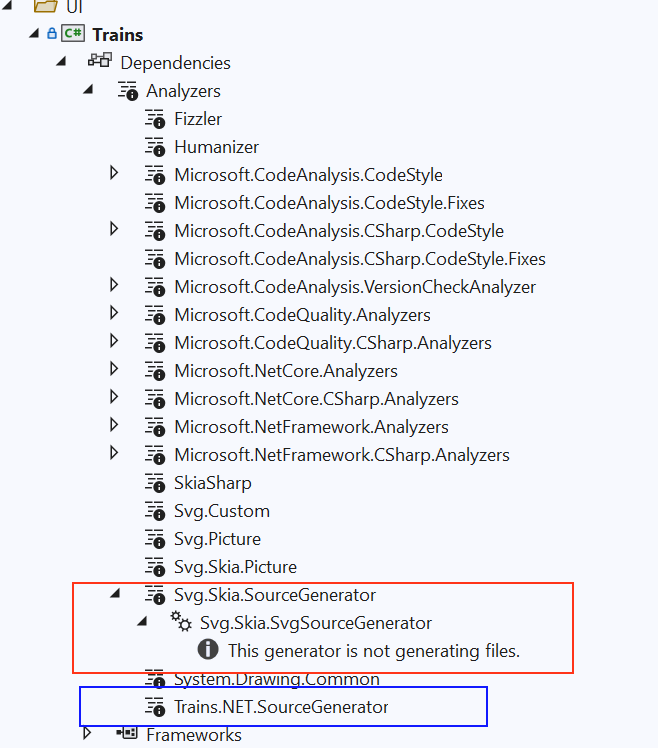Screen dimensions: 658x748
Task: Select the Svg.Skia.SvgSourceGenerator label
Action: click(315, 623)
